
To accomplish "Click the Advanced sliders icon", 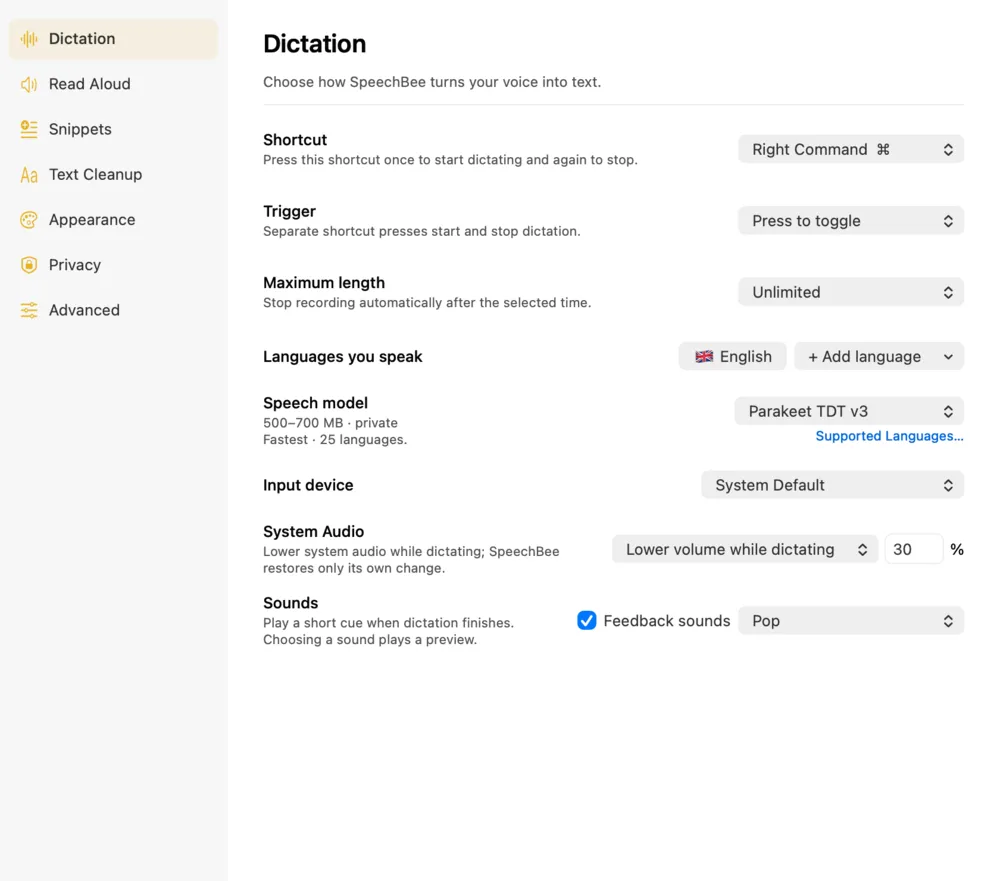I will coord(29,310).
